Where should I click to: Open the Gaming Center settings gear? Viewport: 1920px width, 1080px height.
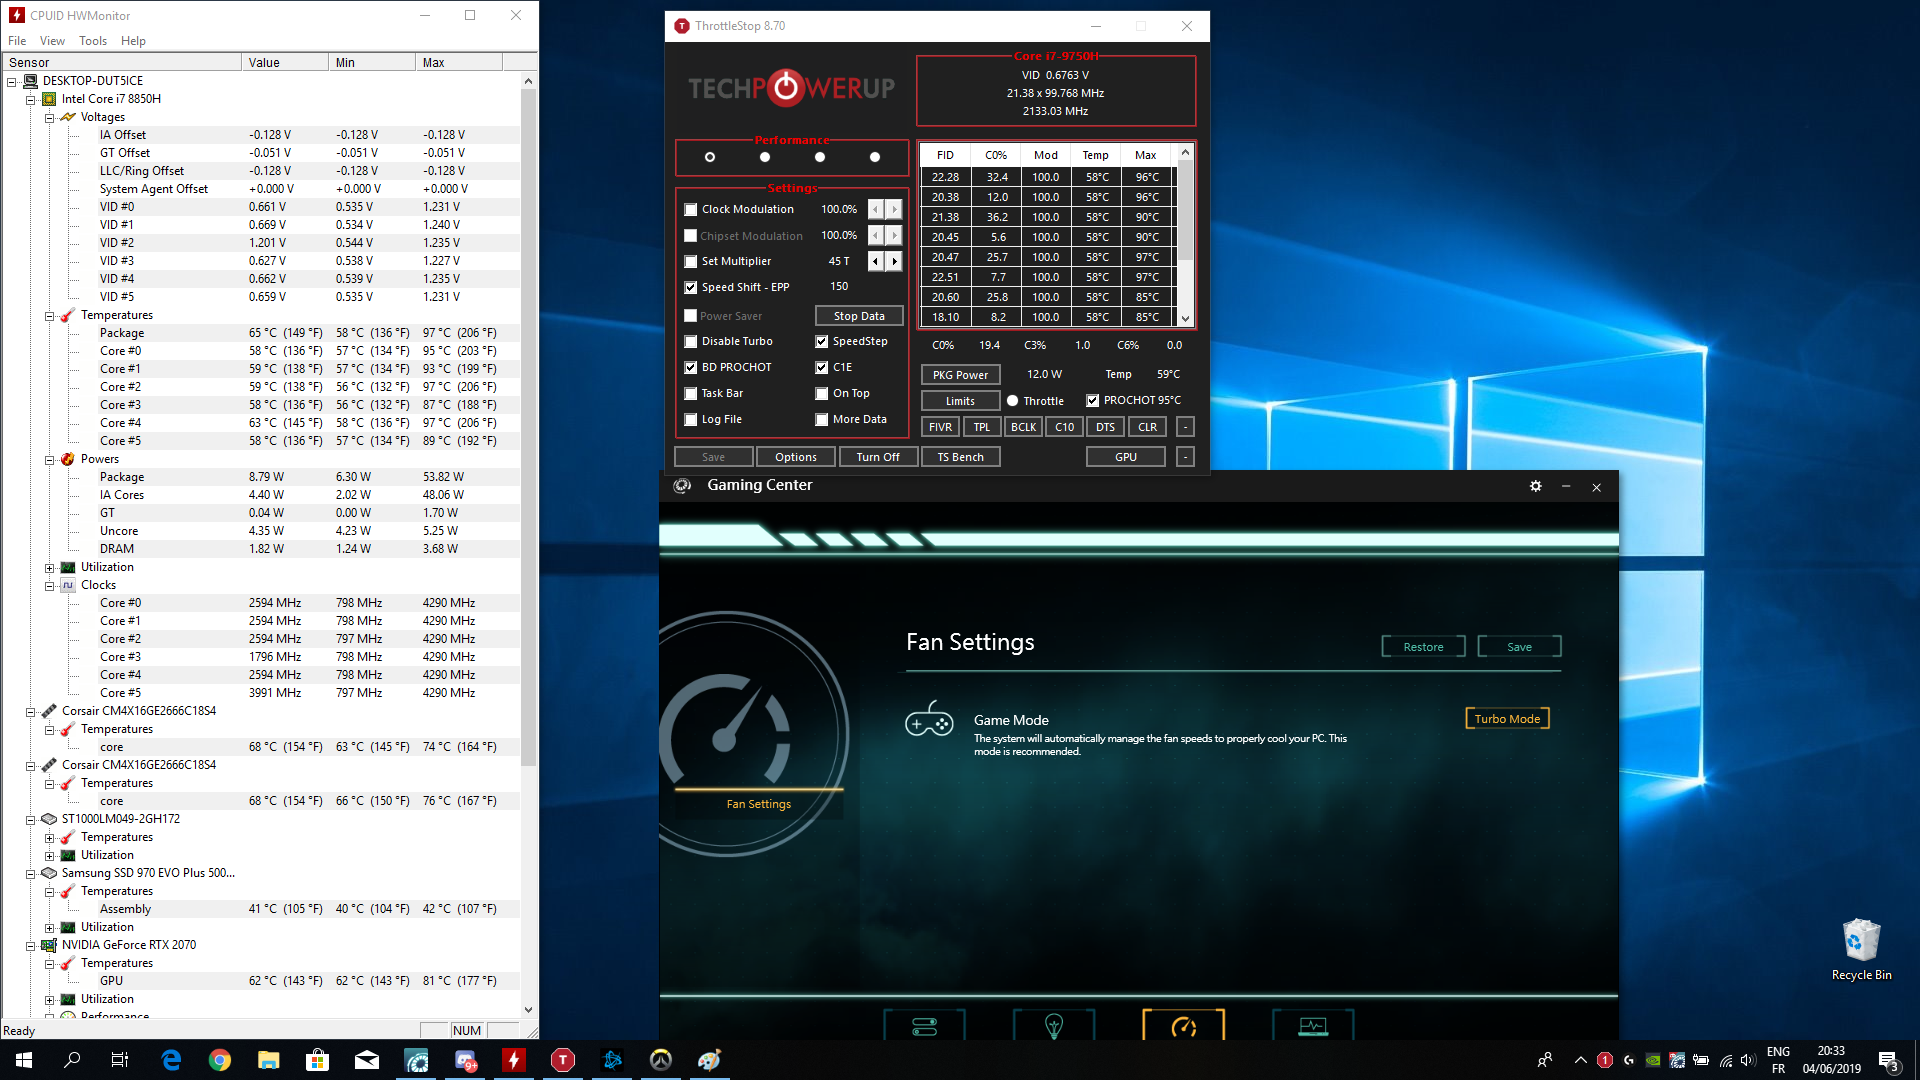pyautogui.click(x=1535, y=486)
